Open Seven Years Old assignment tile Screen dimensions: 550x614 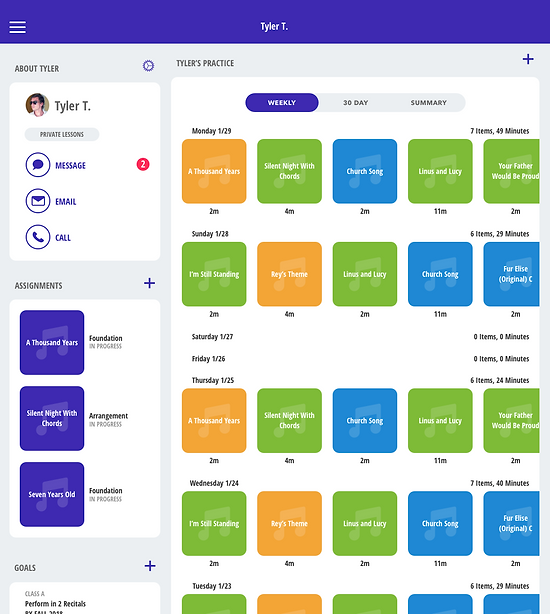click(52, 494)
